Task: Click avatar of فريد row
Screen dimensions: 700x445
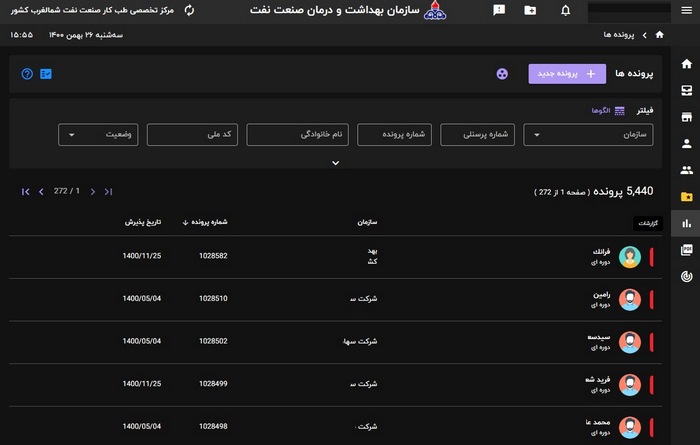Action: [x=630, y=385]
